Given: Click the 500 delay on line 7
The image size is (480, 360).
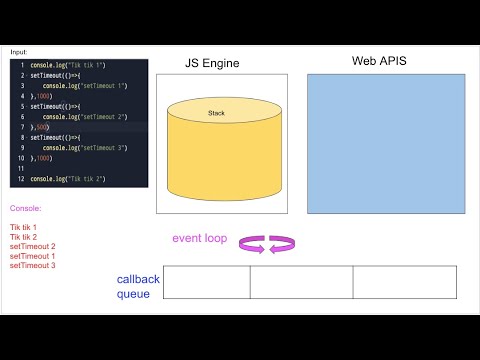Looking at the screenshot, I should coord(41,127).
